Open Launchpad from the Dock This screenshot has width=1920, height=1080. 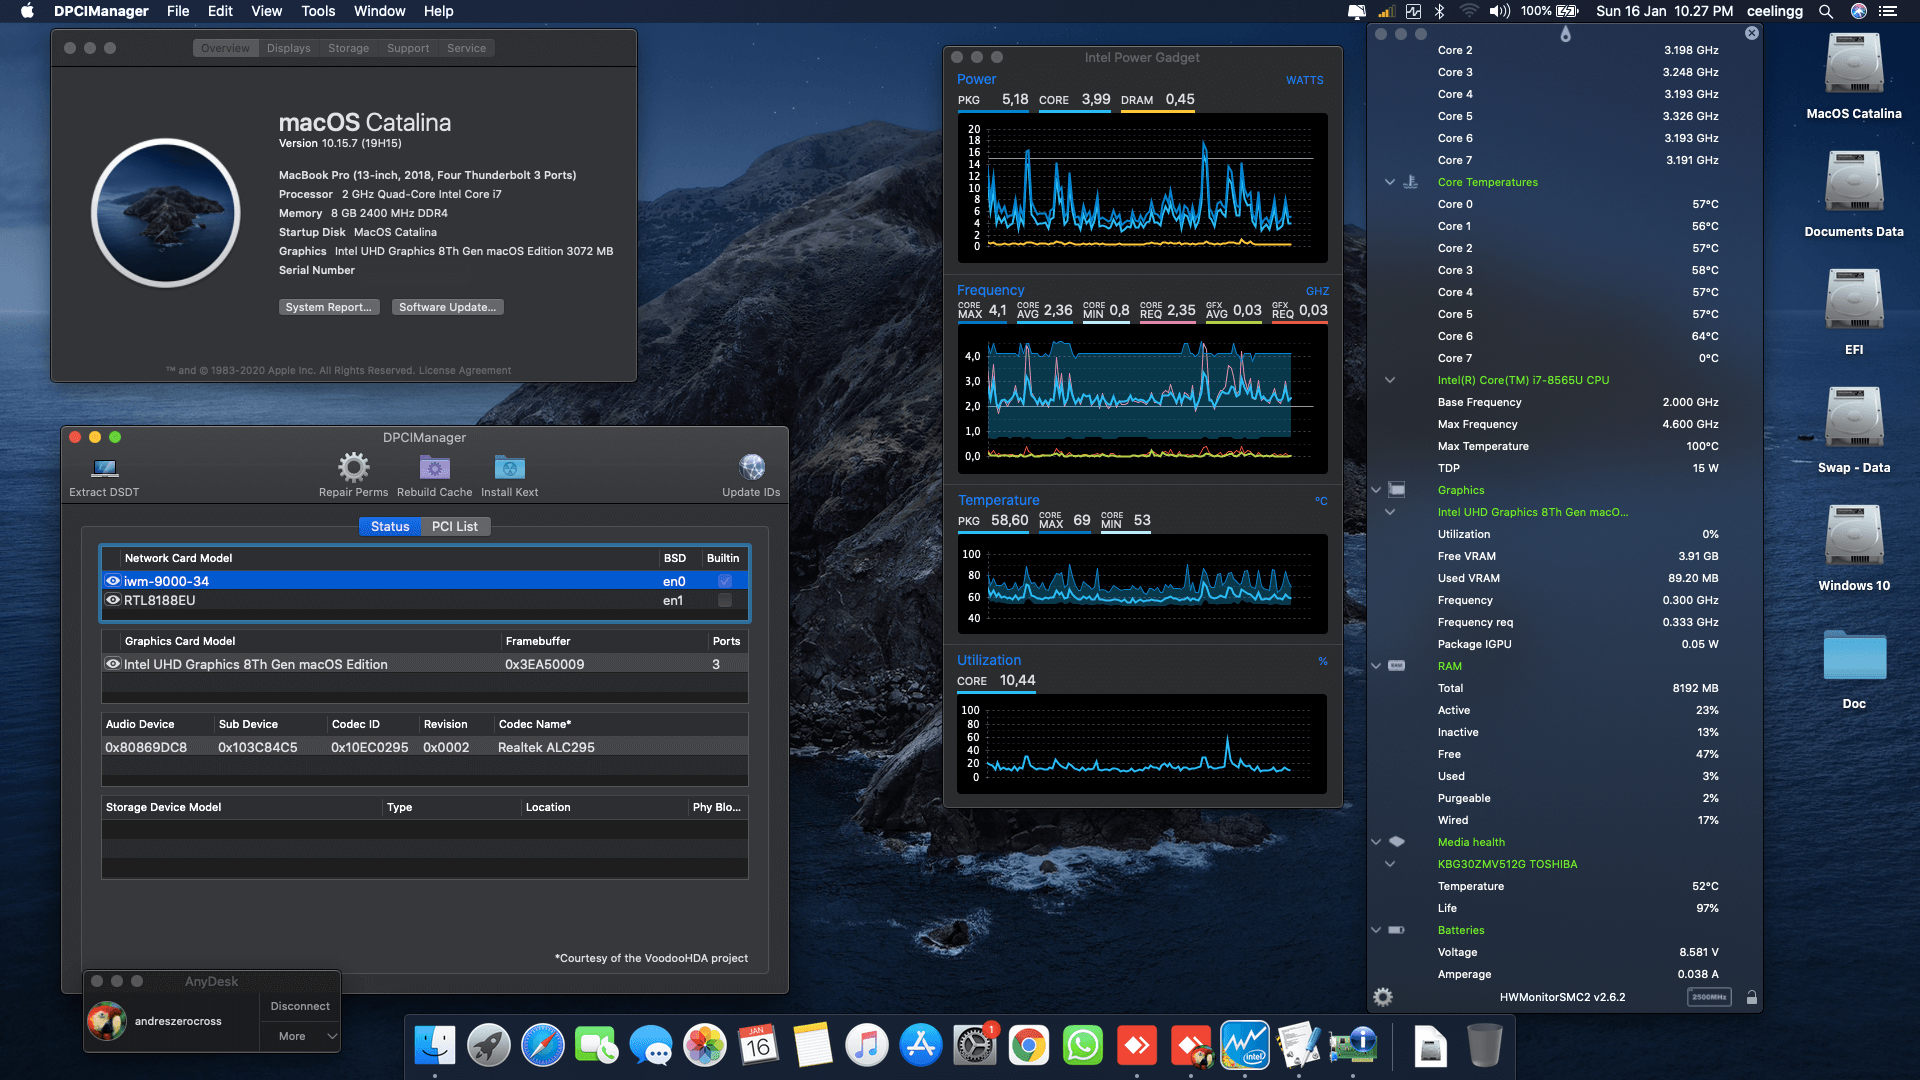point(489,1046)
